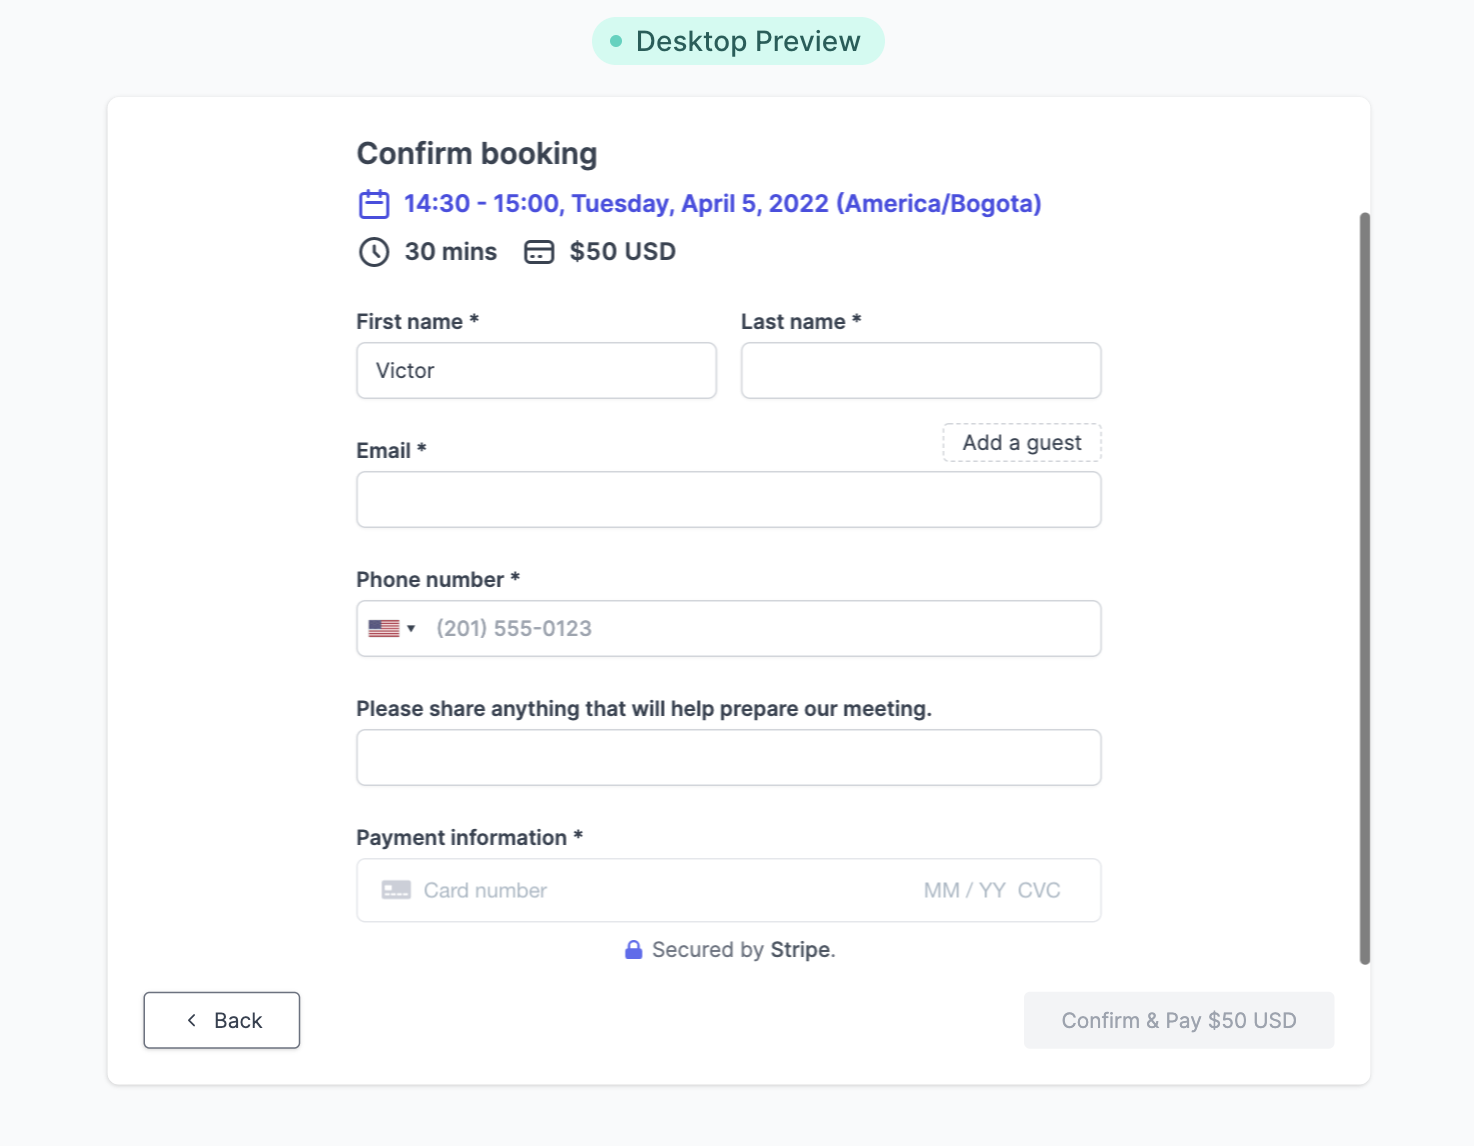Focus the Email input field
1474x1146 pixels.
pos(729,500)
